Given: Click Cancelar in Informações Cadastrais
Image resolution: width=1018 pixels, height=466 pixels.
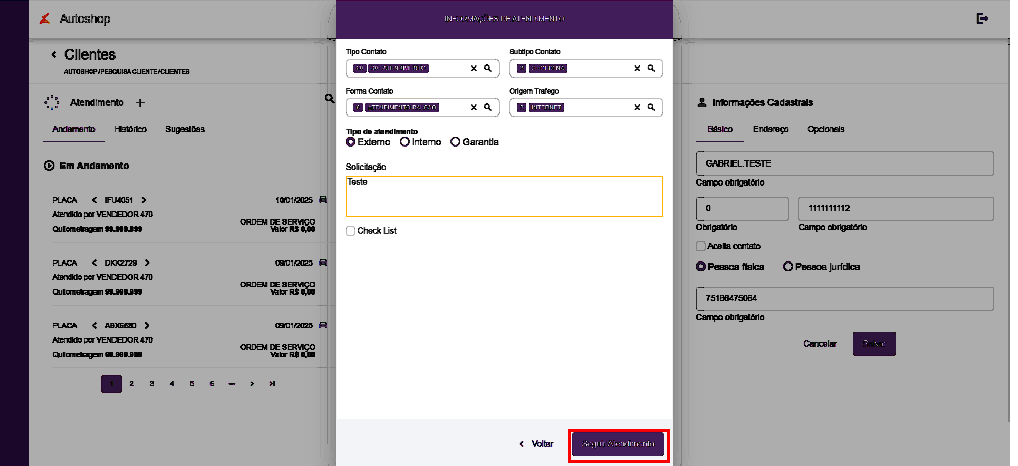Looking at the screenshot, I should (x=820, y=344).
